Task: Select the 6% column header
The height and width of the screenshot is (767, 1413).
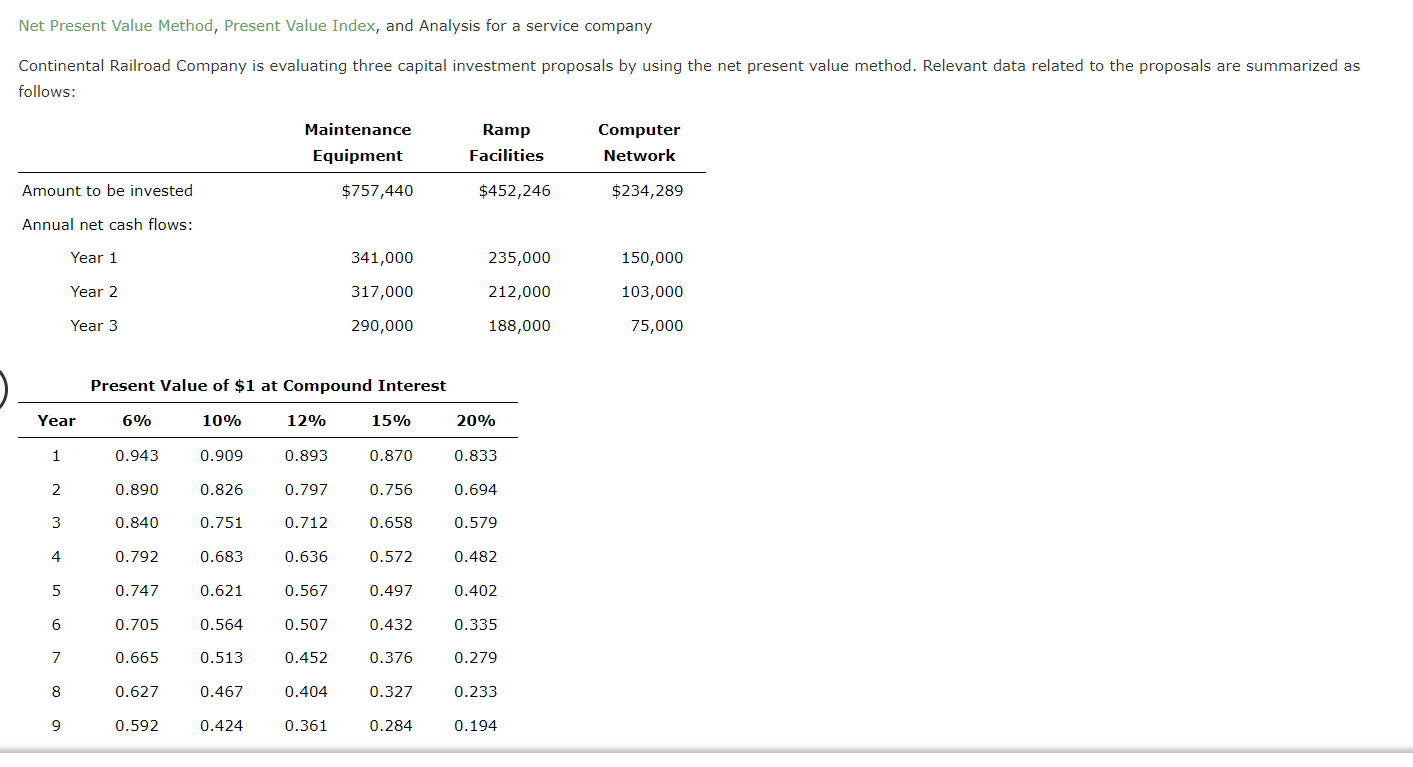Action: pos(137,421)
